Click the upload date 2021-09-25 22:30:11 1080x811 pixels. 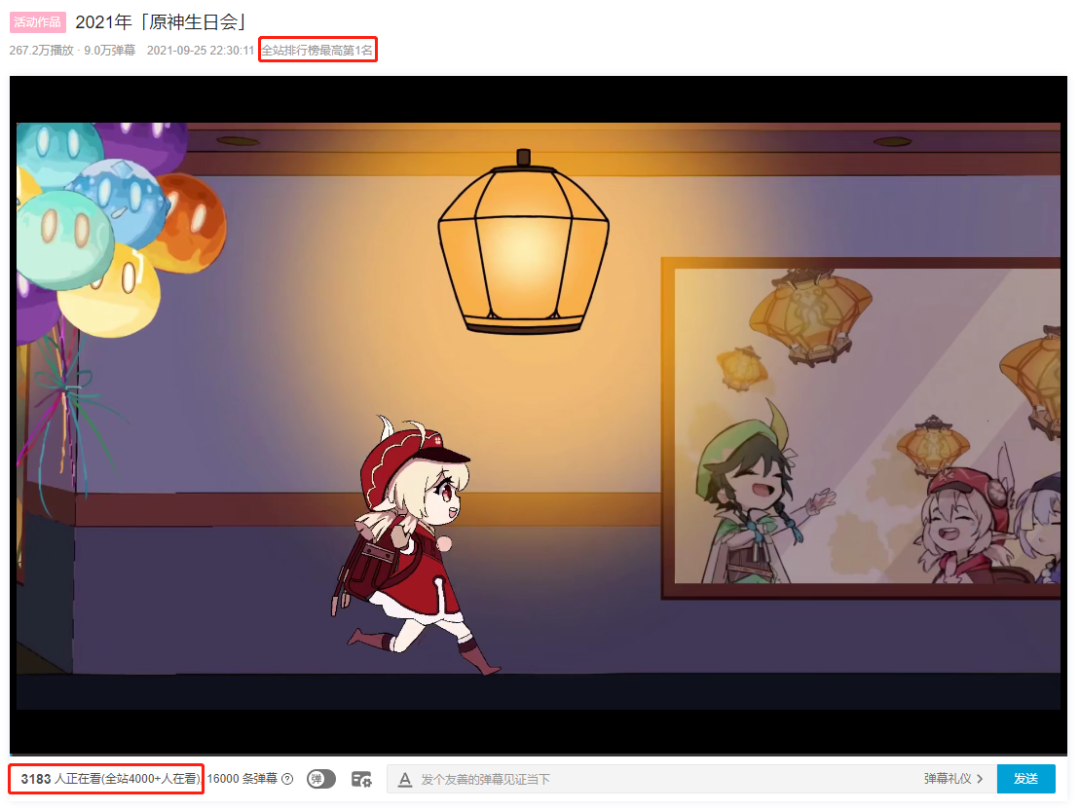click(x=200, y=50)
